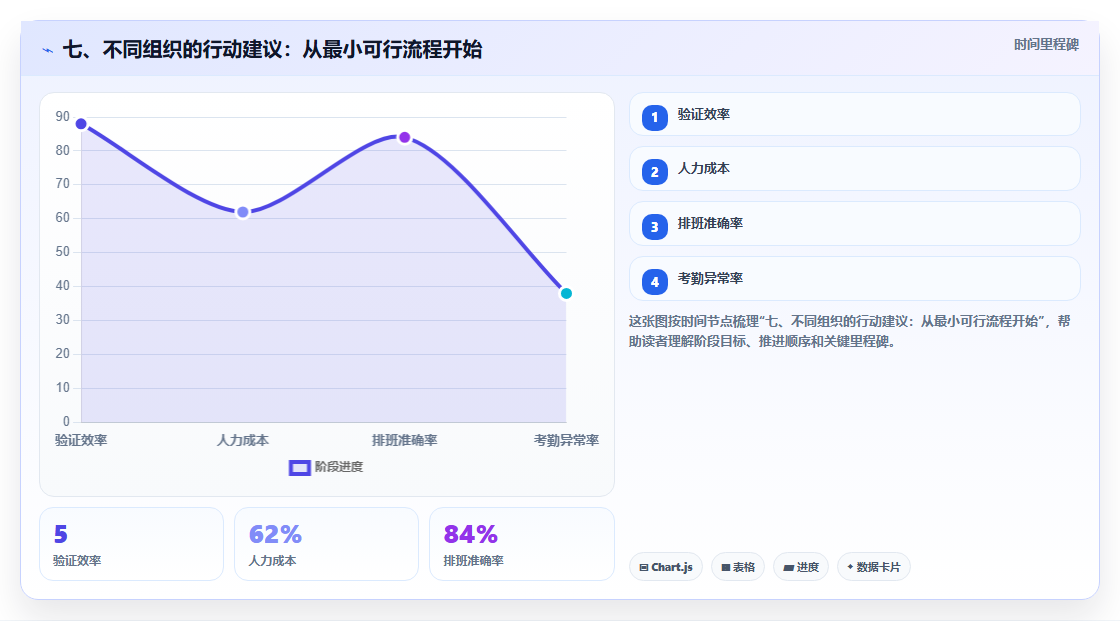Select the teal 考勤异常率 data point

pyautogui.click(x=566, y=293)
